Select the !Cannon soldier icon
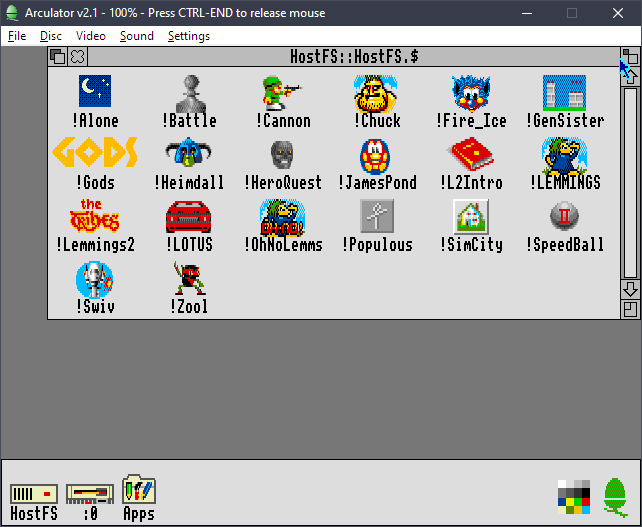This screenshot has height=527, width=642. coord(282,93)
